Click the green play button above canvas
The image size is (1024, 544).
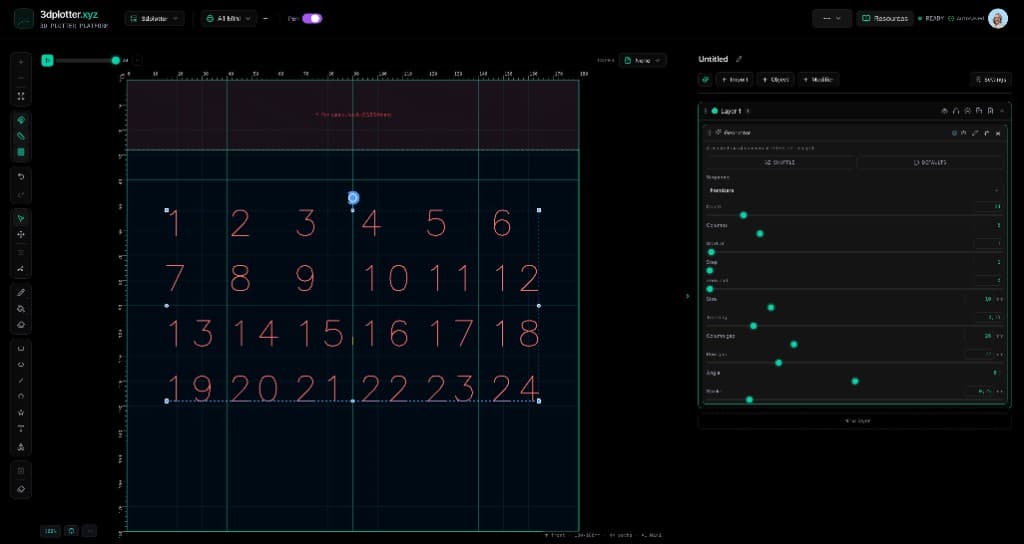tap(47, 60)
